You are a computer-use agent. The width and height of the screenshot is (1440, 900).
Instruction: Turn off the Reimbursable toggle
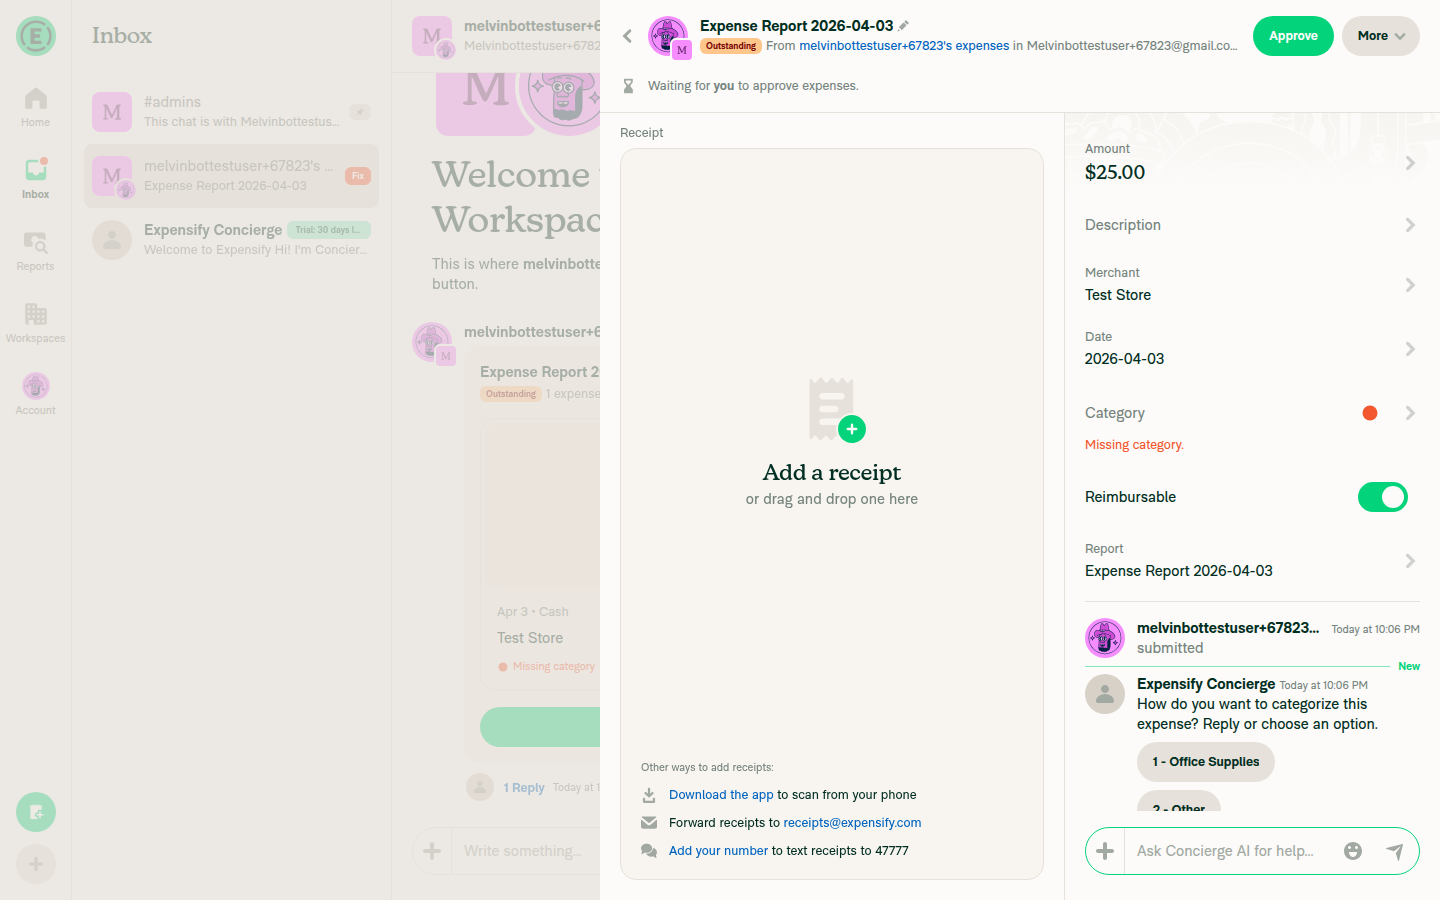pos(1382,497)
